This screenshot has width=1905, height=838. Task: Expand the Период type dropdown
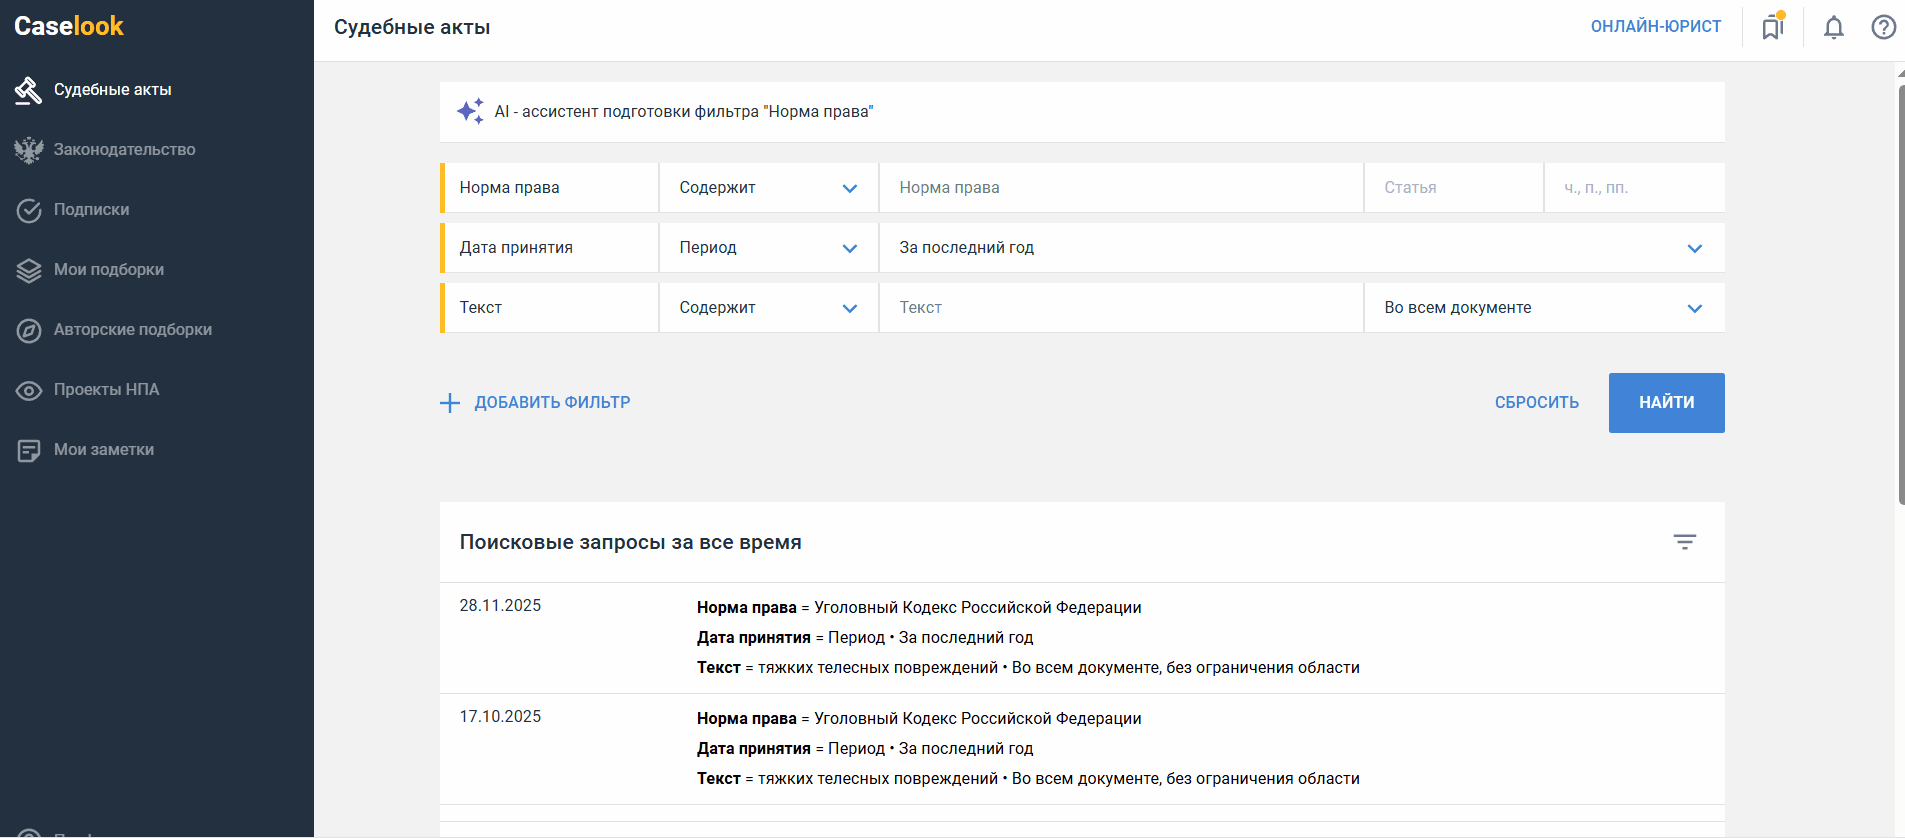(x=768, y=248)
